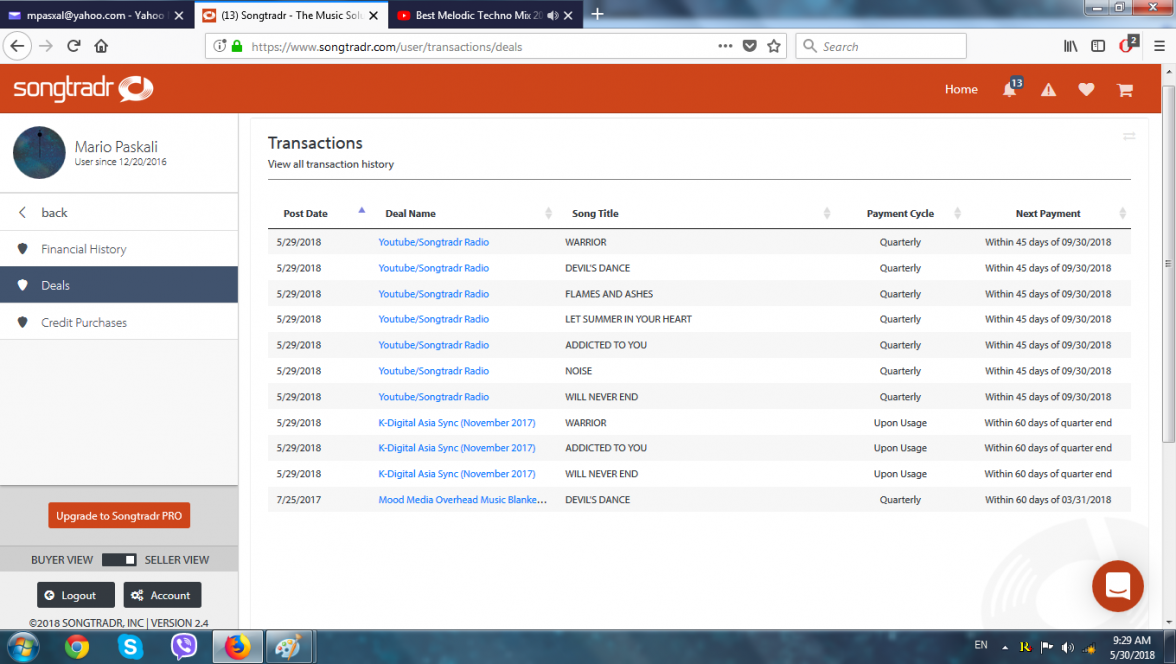This screenshot has width=1176, height=664.
Task: Open Financial History in sidebar
Action: [84, 249]
